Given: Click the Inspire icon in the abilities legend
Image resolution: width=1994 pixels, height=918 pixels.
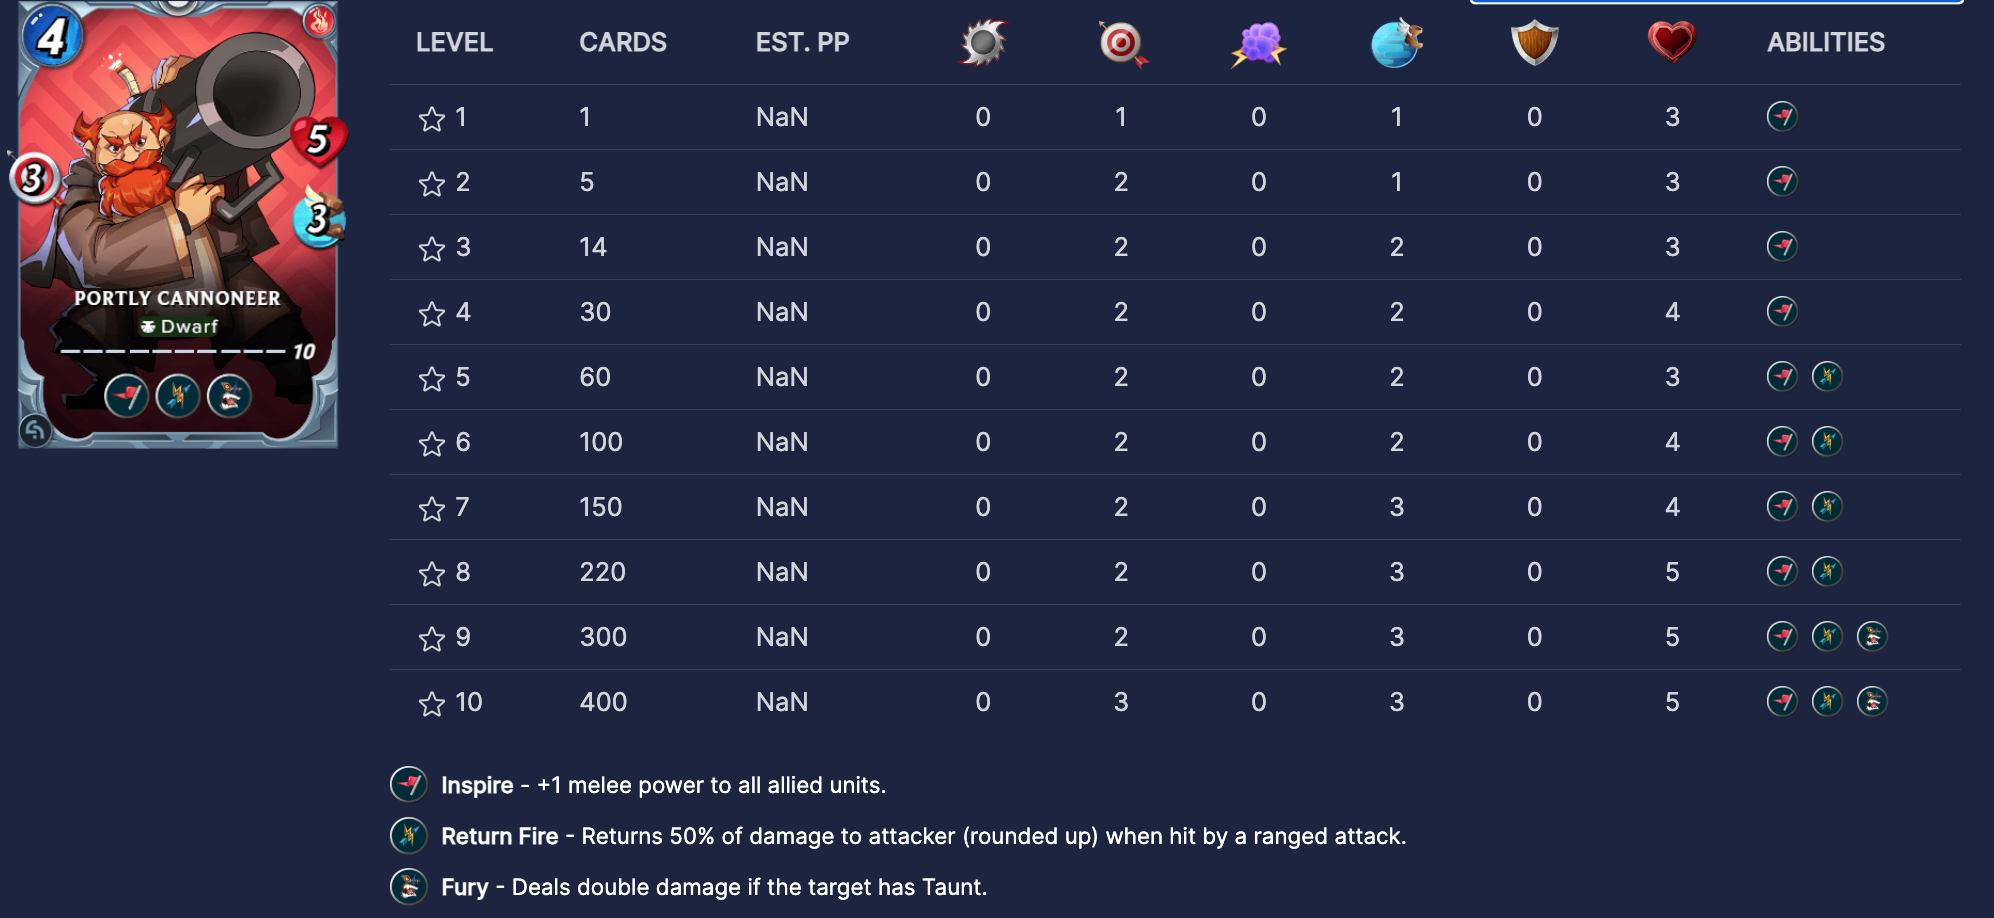Looking at the screenshot, I should pyautogui.click(x=408, y=785).
